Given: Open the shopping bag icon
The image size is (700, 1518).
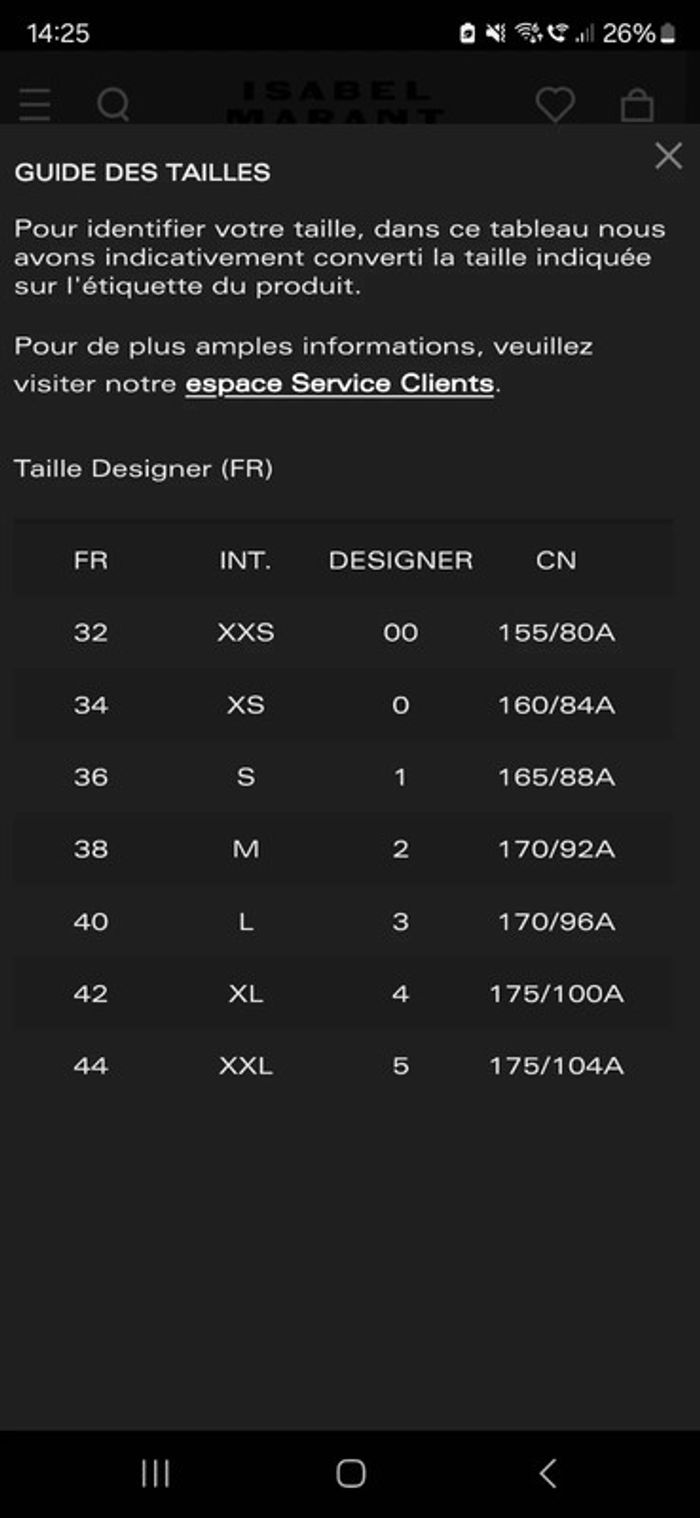Looking at the screenshot, I should 637,105.
